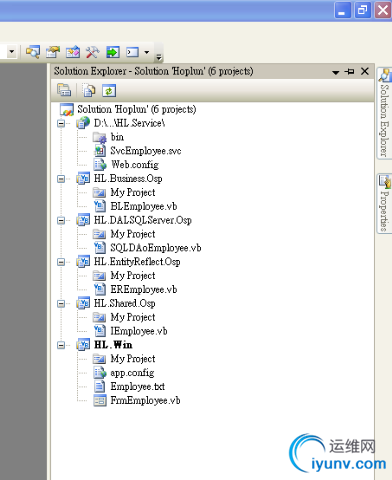Click the globe icon of HL.Service project
Image resolution: width=392 pixels, height=480 pixels.
[x=83, y=123]
